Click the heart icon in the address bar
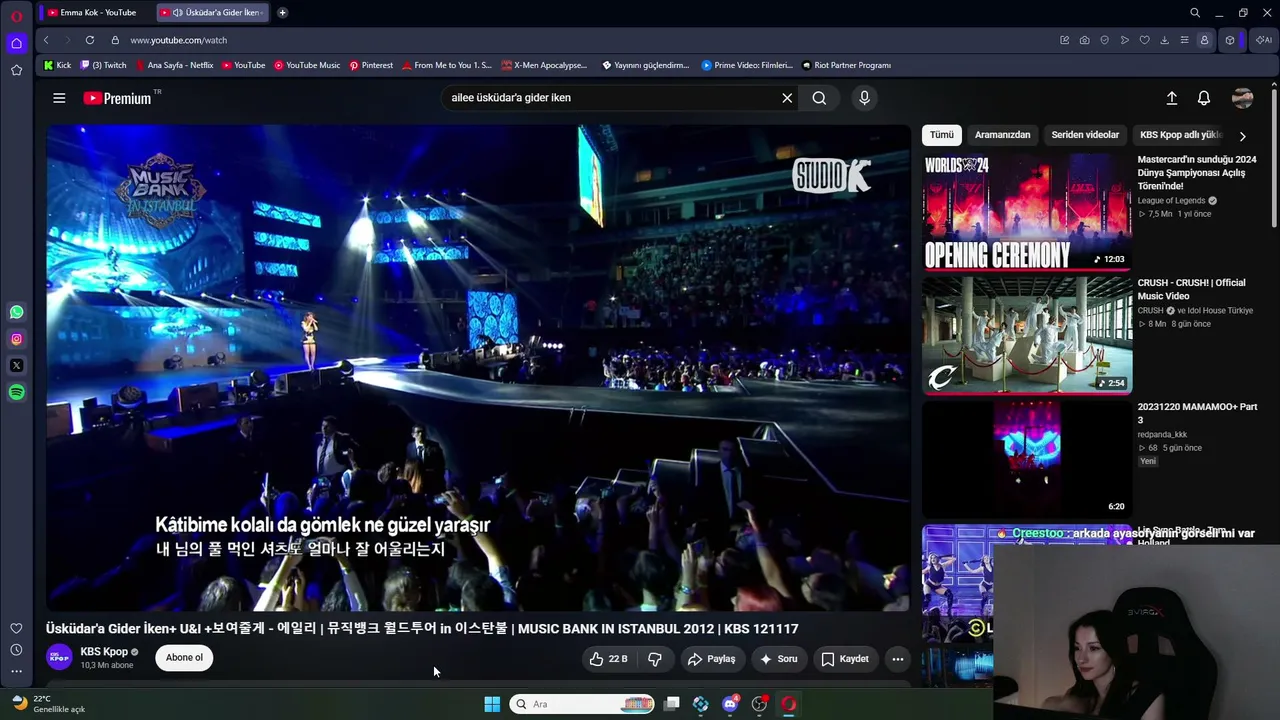The height and width of the screenshot is (720, 1280). coord(1144,40)
